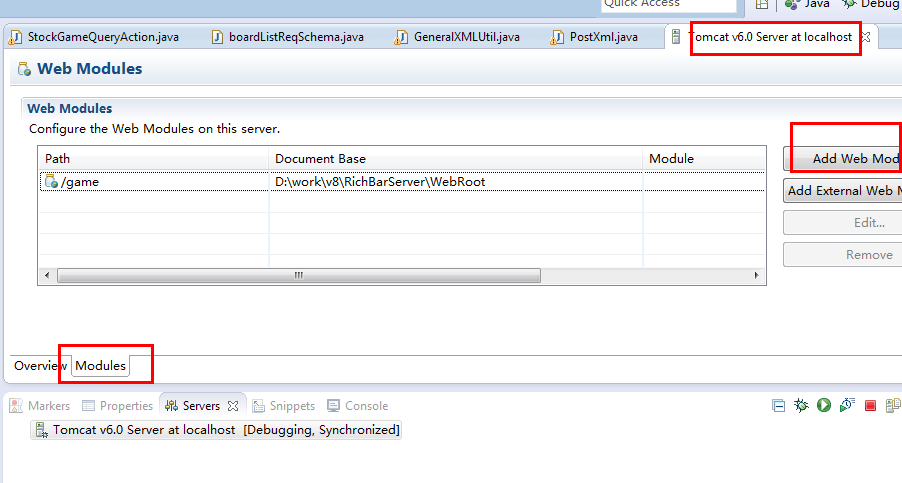Click the Module column header
Viewport: 902px width, 483px height.
704,159
